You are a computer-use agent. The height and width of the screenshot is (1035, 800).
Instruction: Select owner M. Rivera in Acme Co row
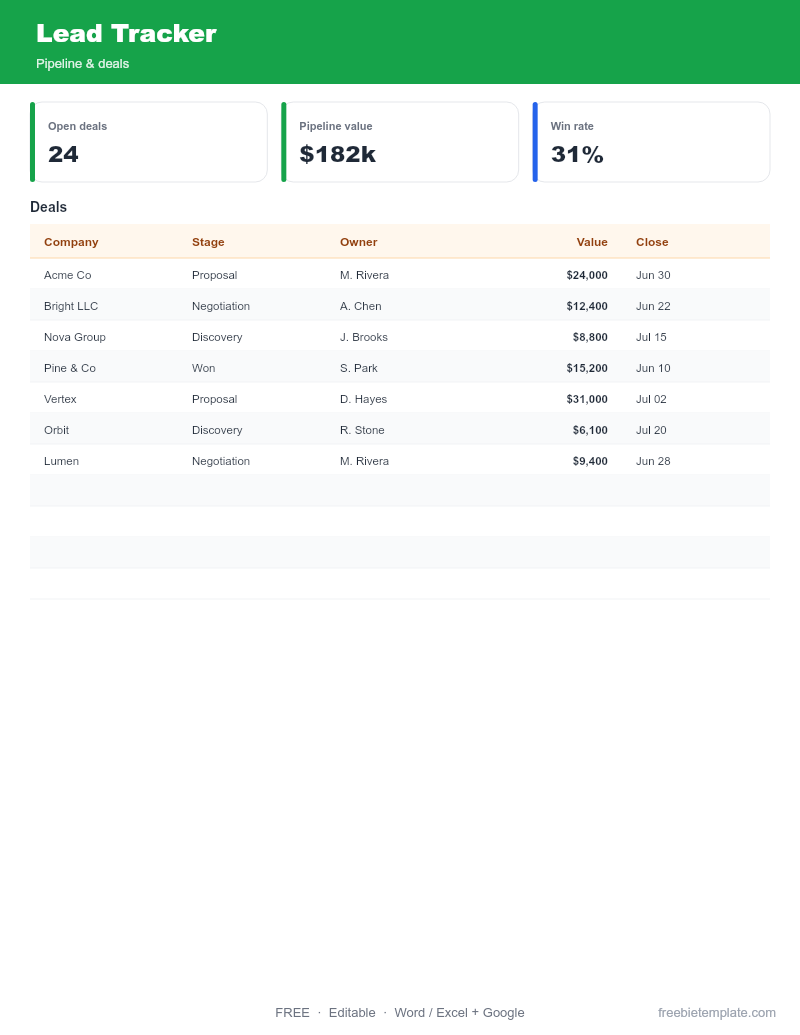(364, 275)
